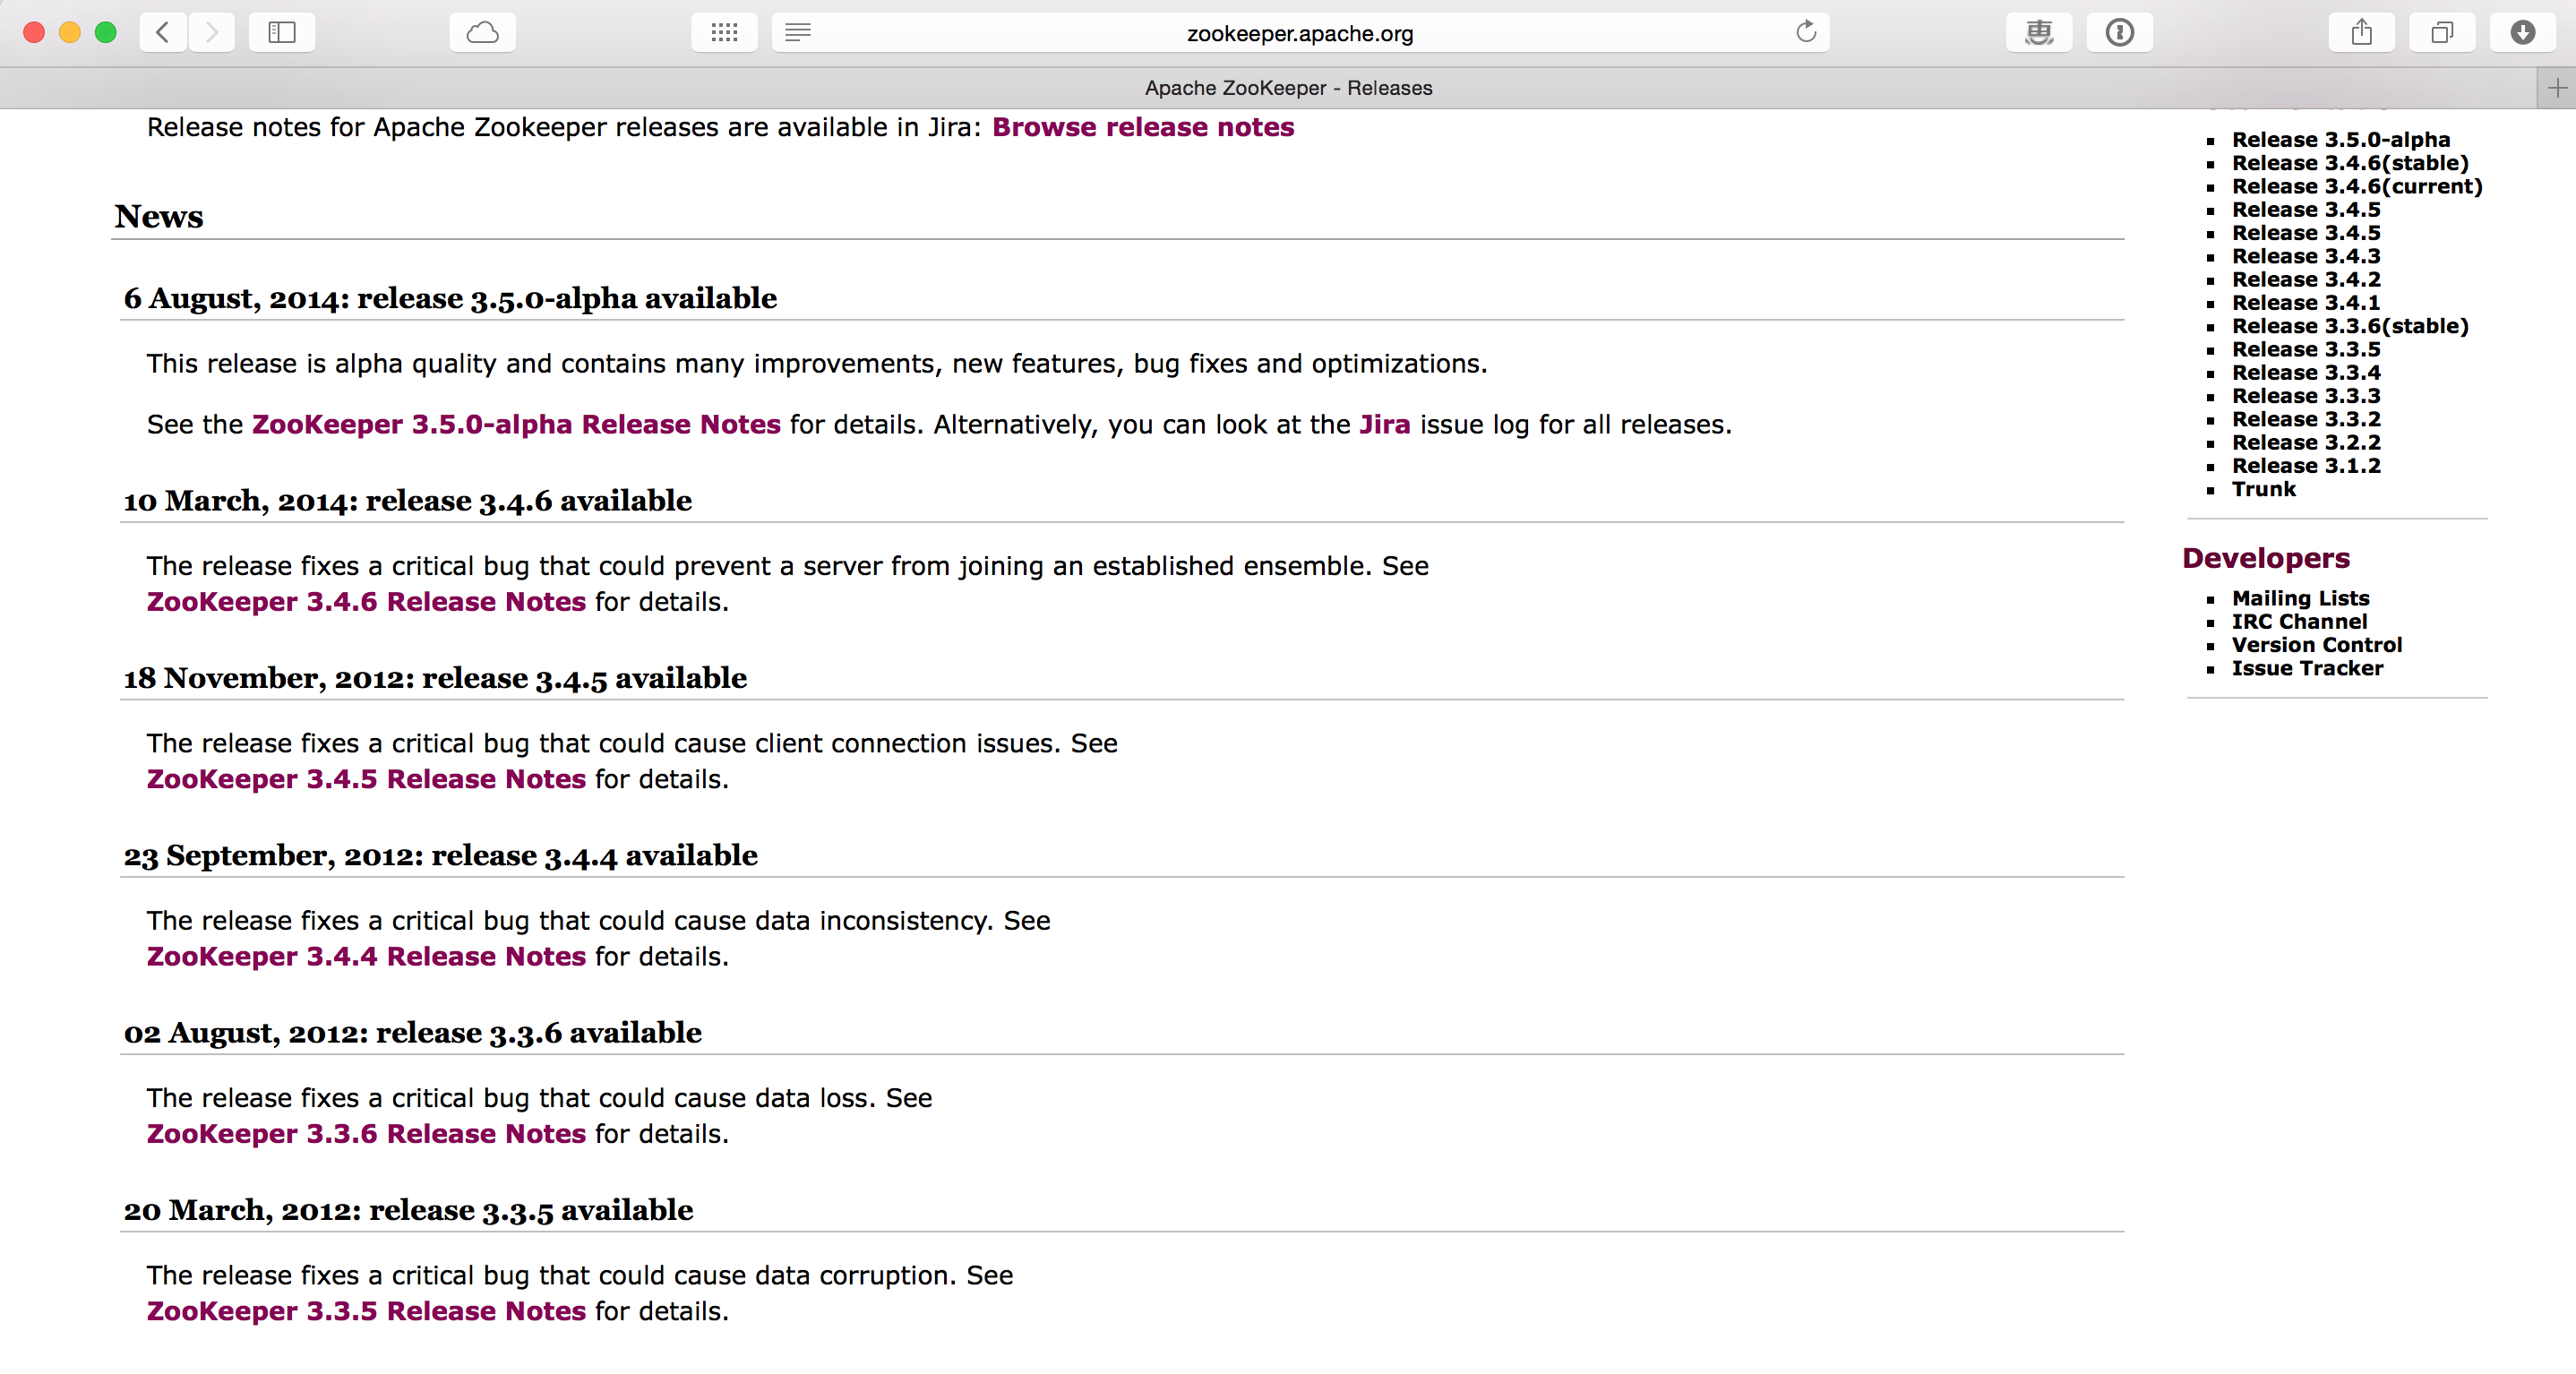The height and width of the screenshot is (1374, 2576).
Task: Follow the Jira issue log link
Action: tap(1384, 424)
